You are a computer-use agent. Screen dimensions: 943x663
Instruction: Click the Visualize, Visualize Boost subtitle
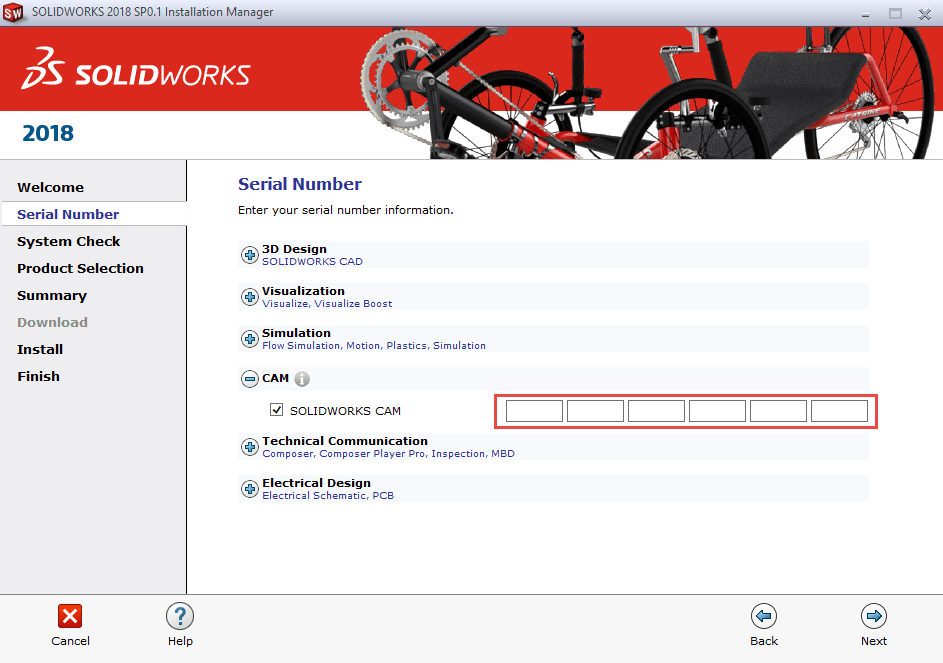pos(327,304)
